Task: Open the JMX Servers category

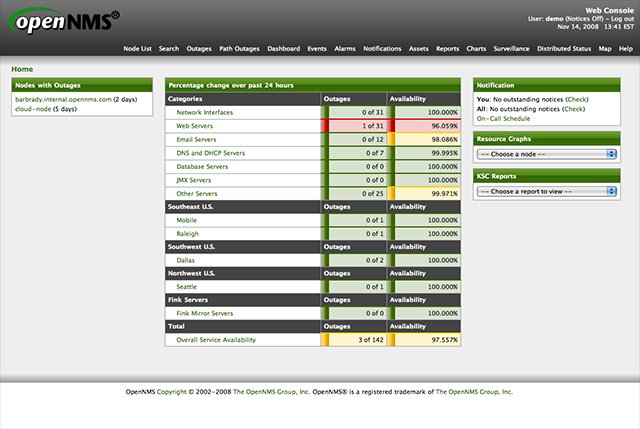Action: [x=193, y=180]
